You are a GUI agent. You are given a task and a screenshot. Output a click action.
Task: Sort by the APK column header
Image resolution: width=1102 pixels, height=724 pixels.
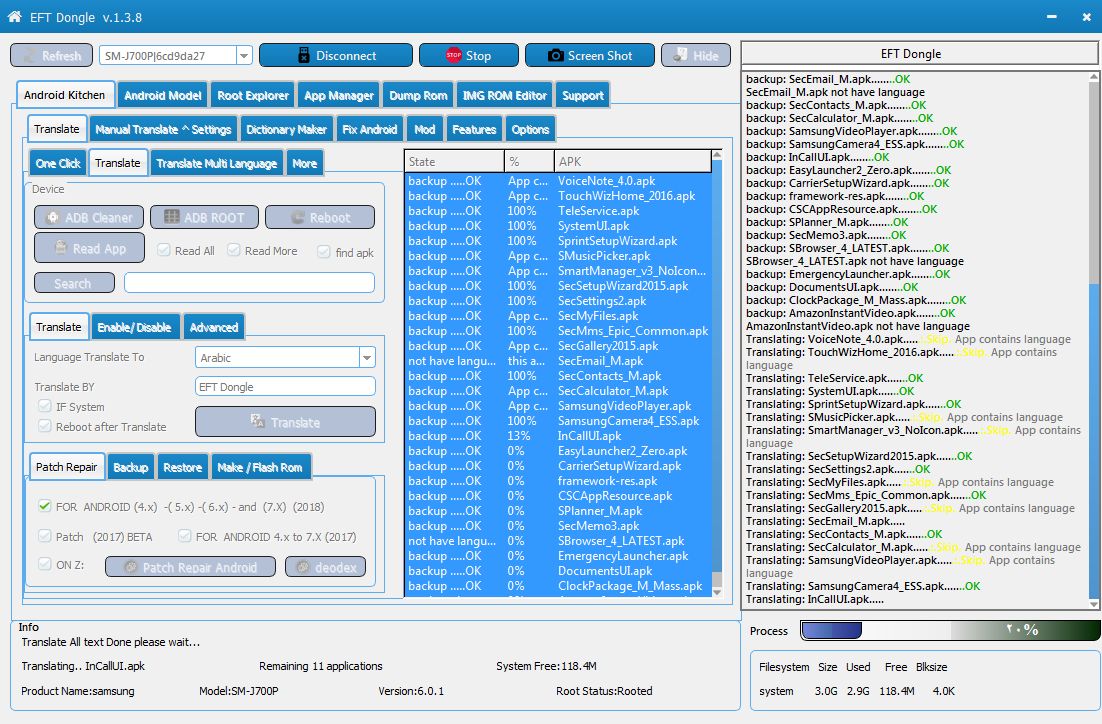[x=633, y=162]
